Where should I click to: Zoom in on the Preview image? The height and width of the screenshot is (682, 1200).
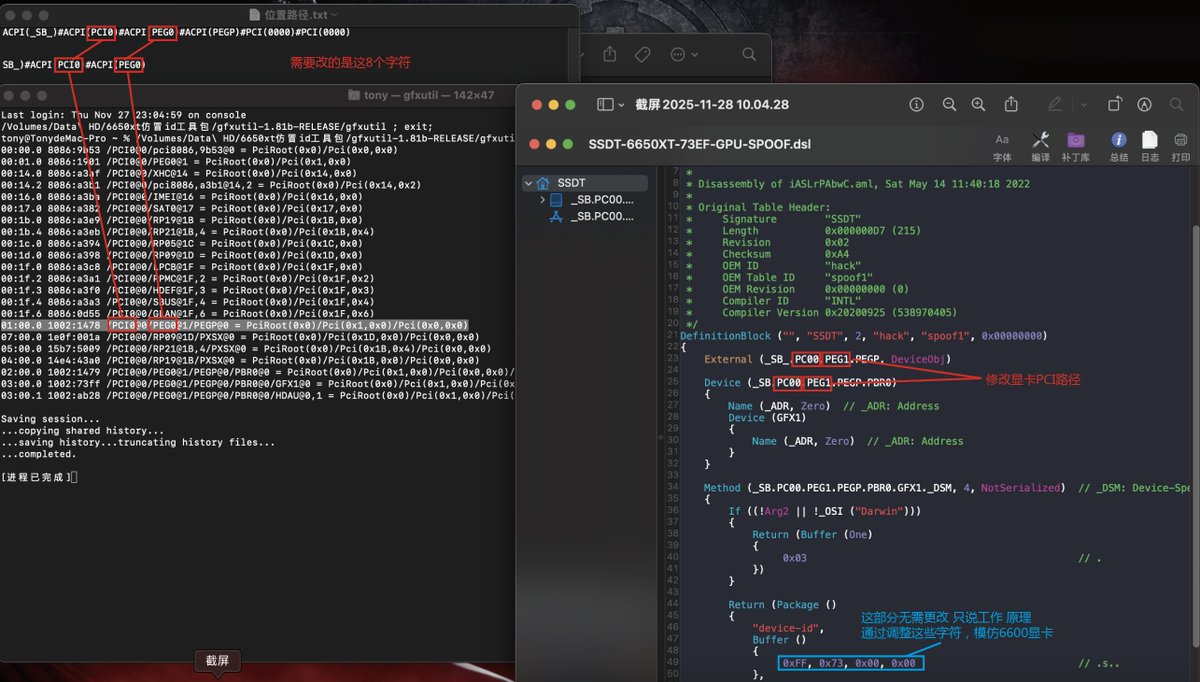click(x=979, y=104)
